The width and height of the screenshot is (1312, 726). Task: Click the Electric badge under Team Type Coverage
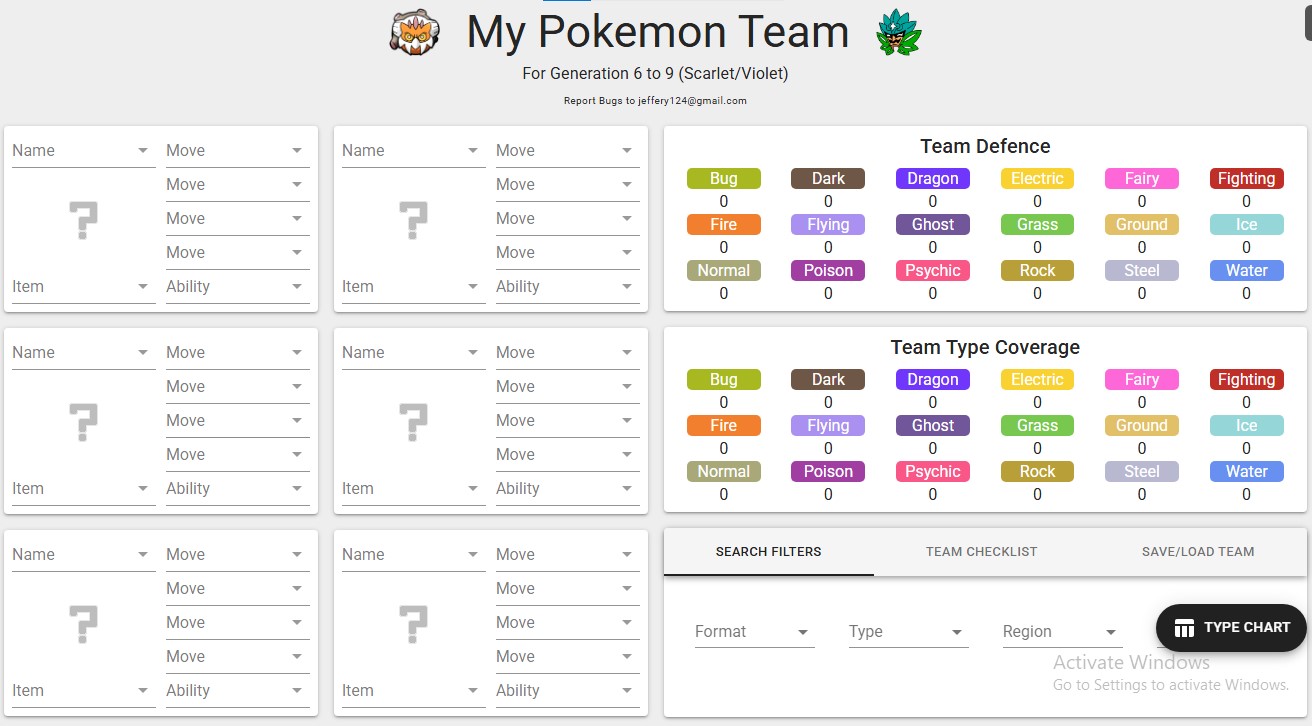tap(1037, 380)
